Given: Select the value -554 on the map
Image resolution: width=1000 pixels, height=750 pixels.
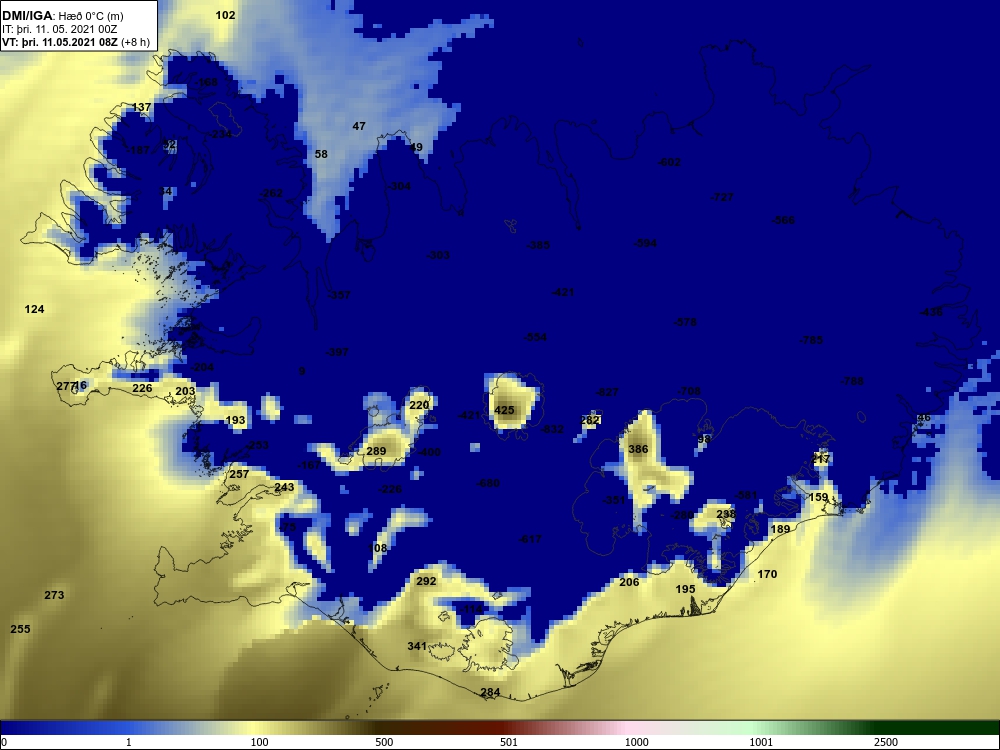Looking at the screenshot, I should [535, 337].
